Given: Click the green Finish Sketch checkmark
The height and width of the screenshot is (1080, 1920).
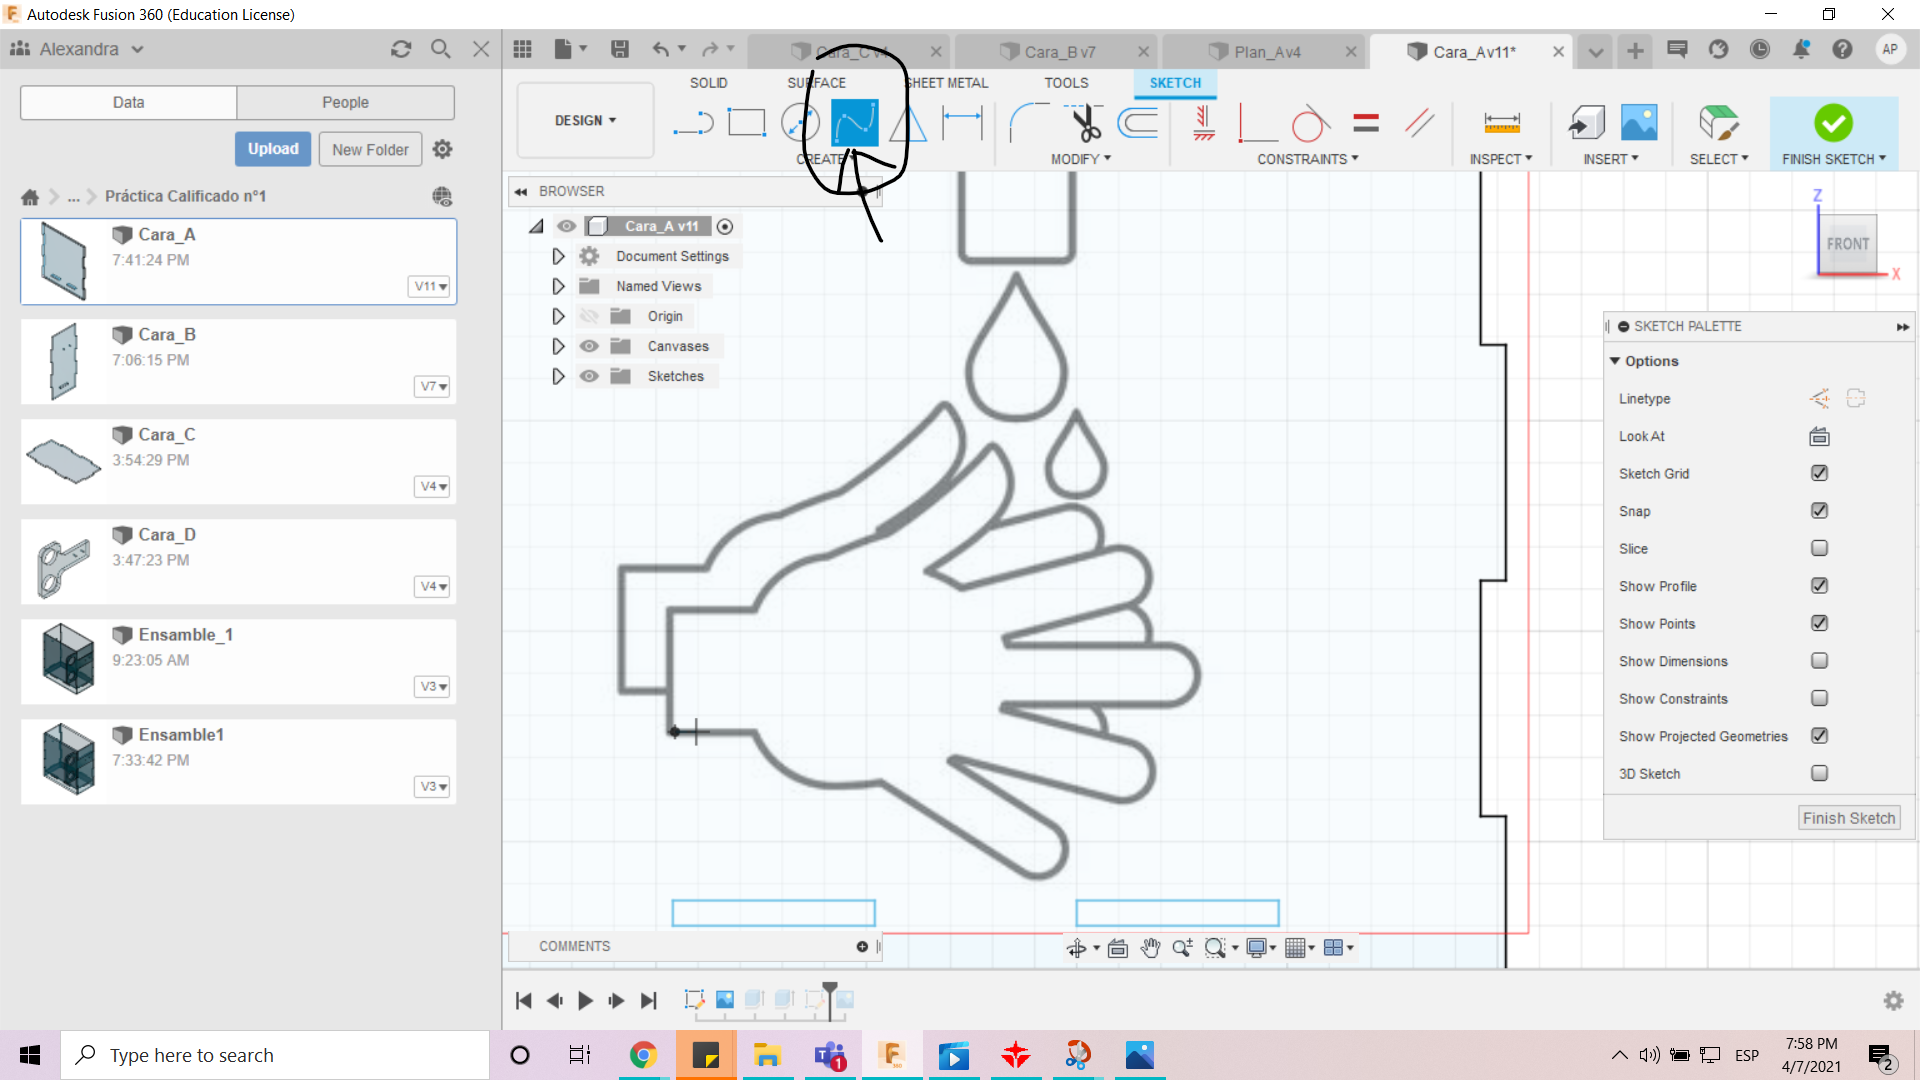Looking at the screenshot, I should 1833,123.
